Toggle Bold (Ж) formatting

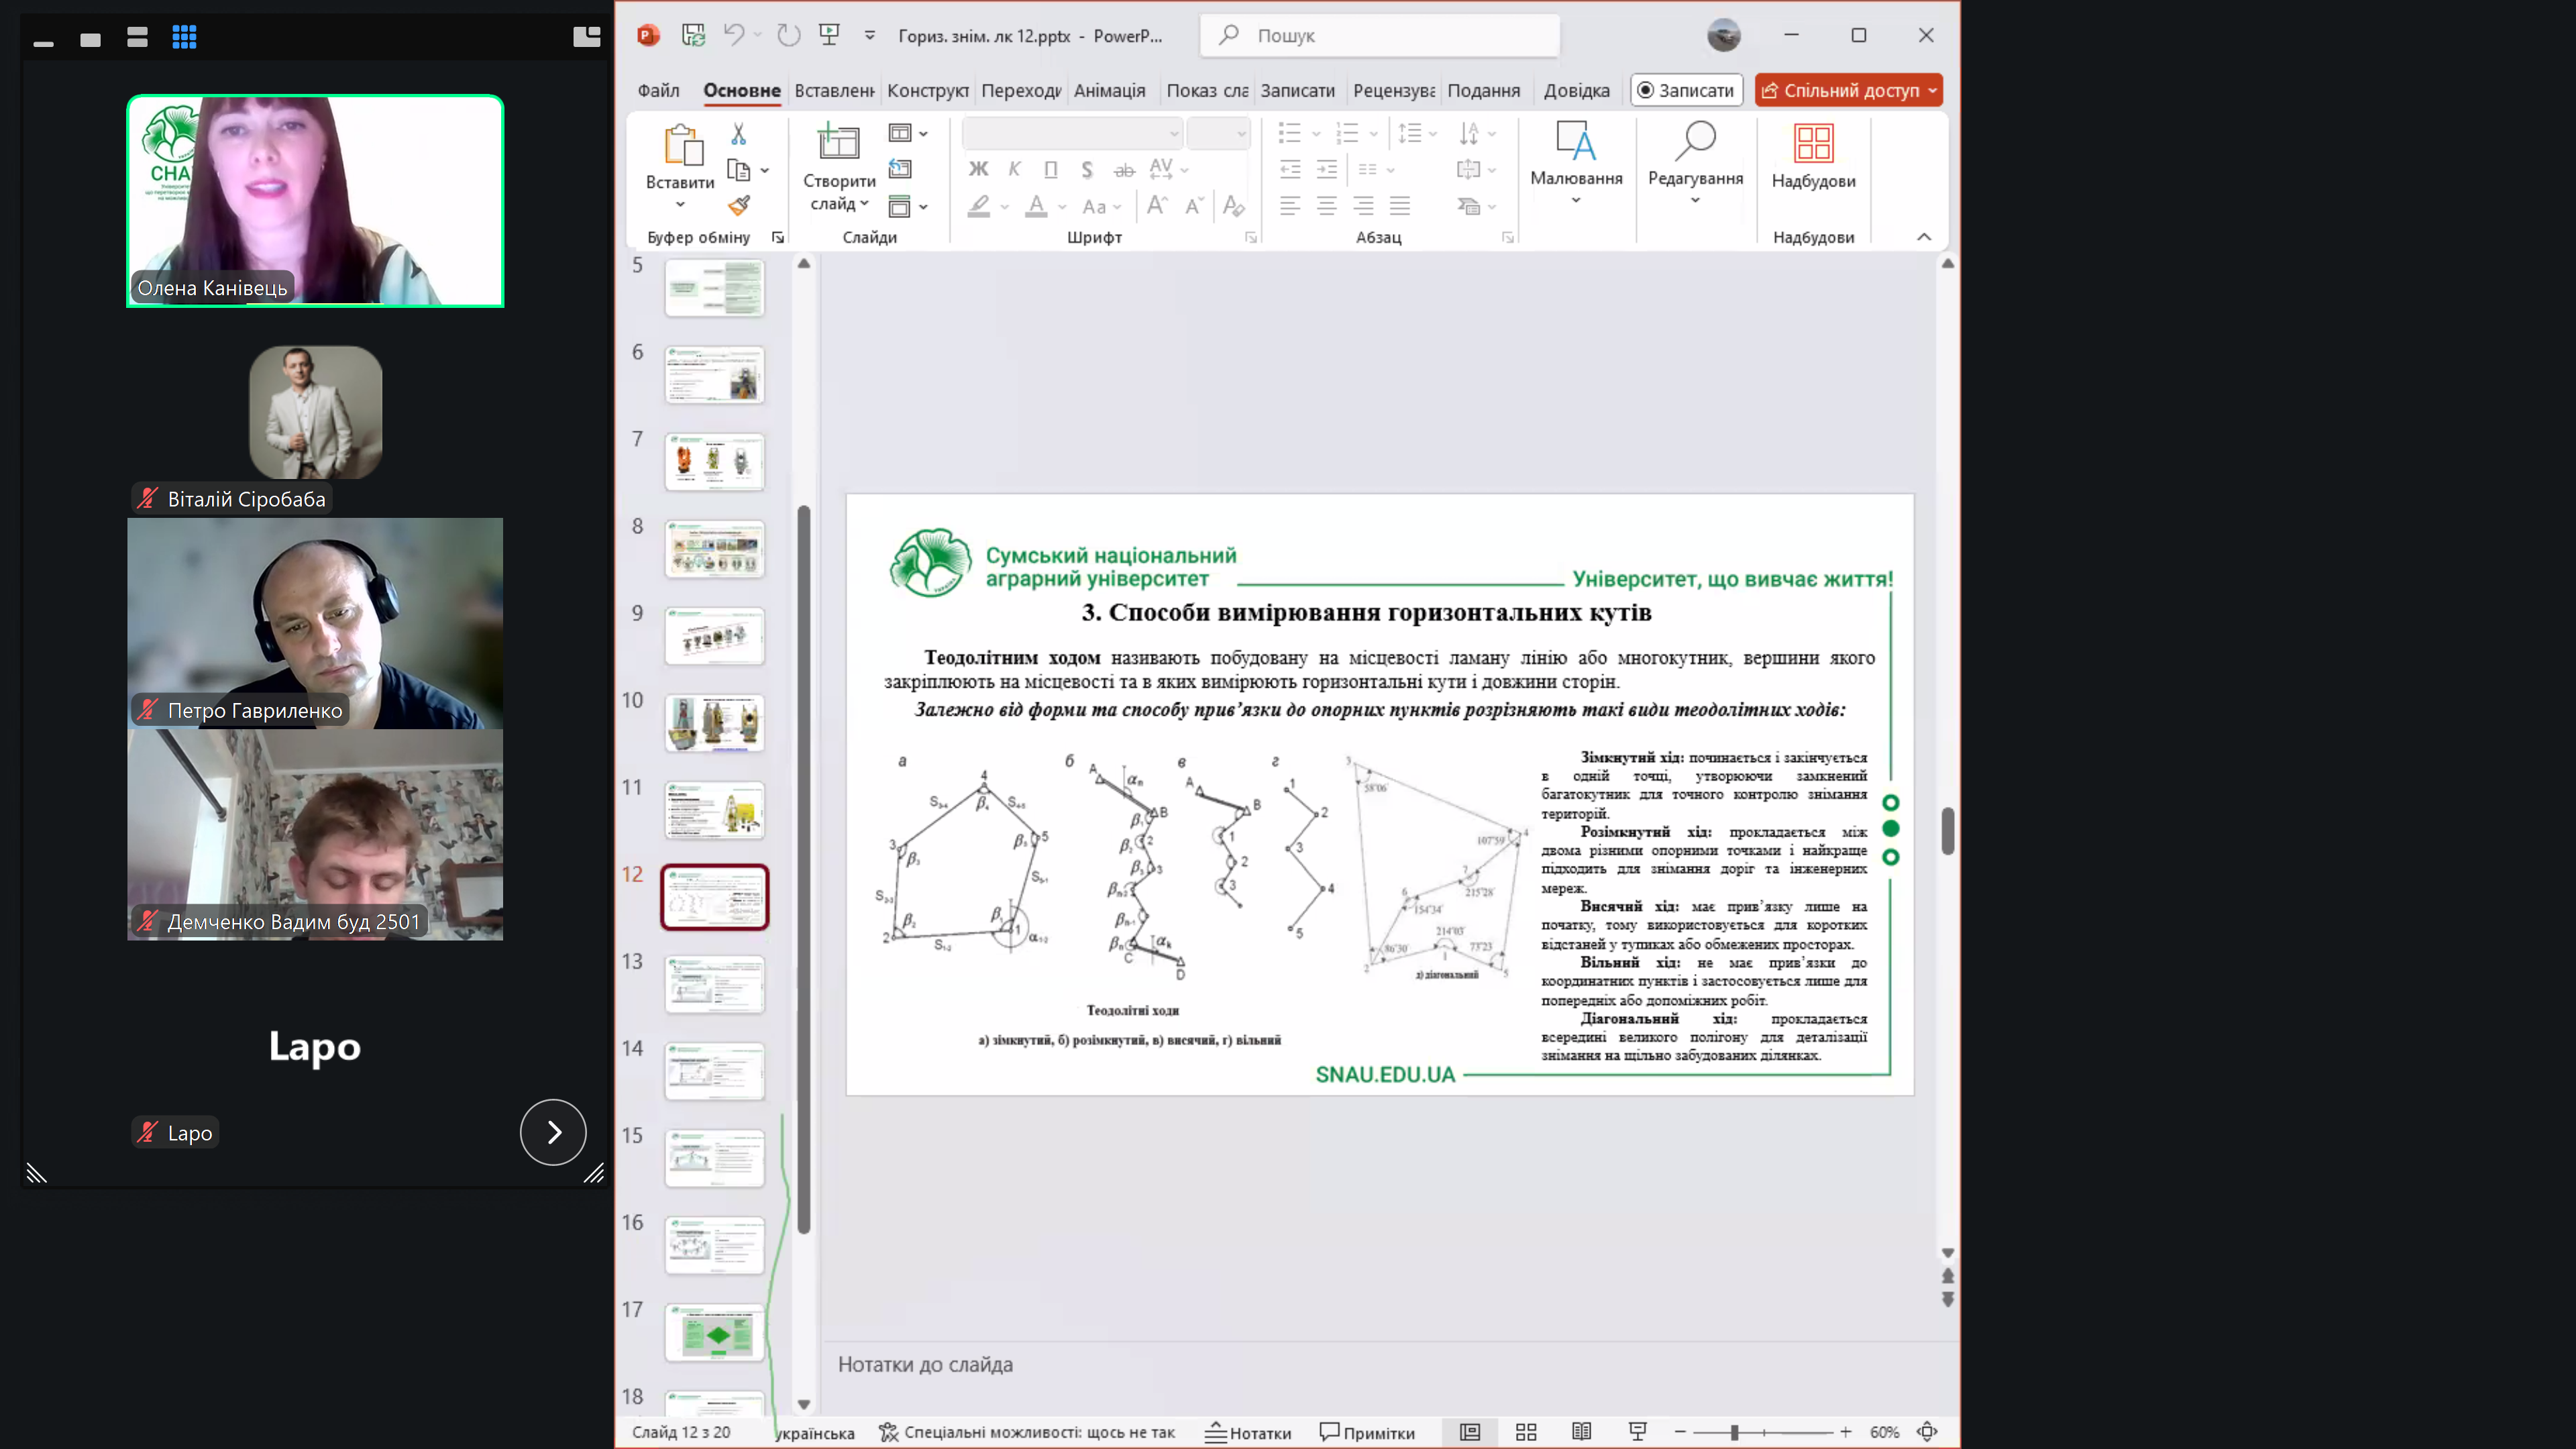[x=978, y=169]
